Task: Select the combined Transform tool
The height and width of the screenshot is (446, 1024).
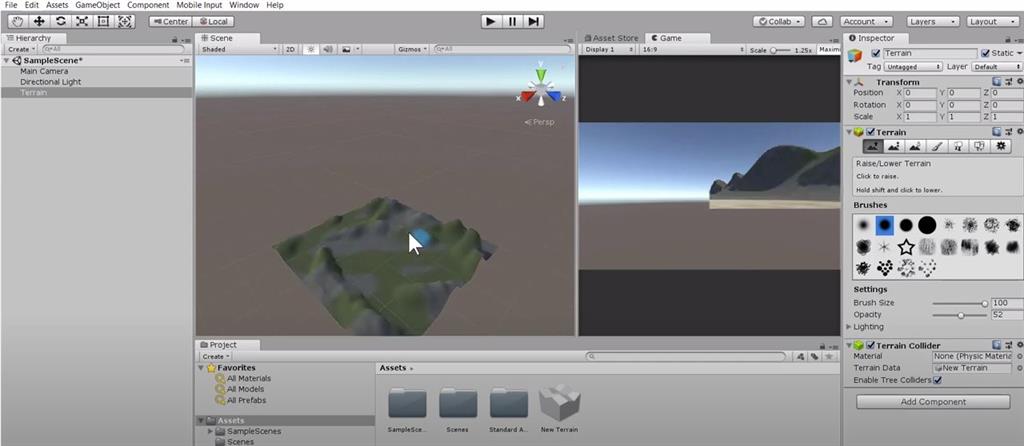Action: point(125,22)
